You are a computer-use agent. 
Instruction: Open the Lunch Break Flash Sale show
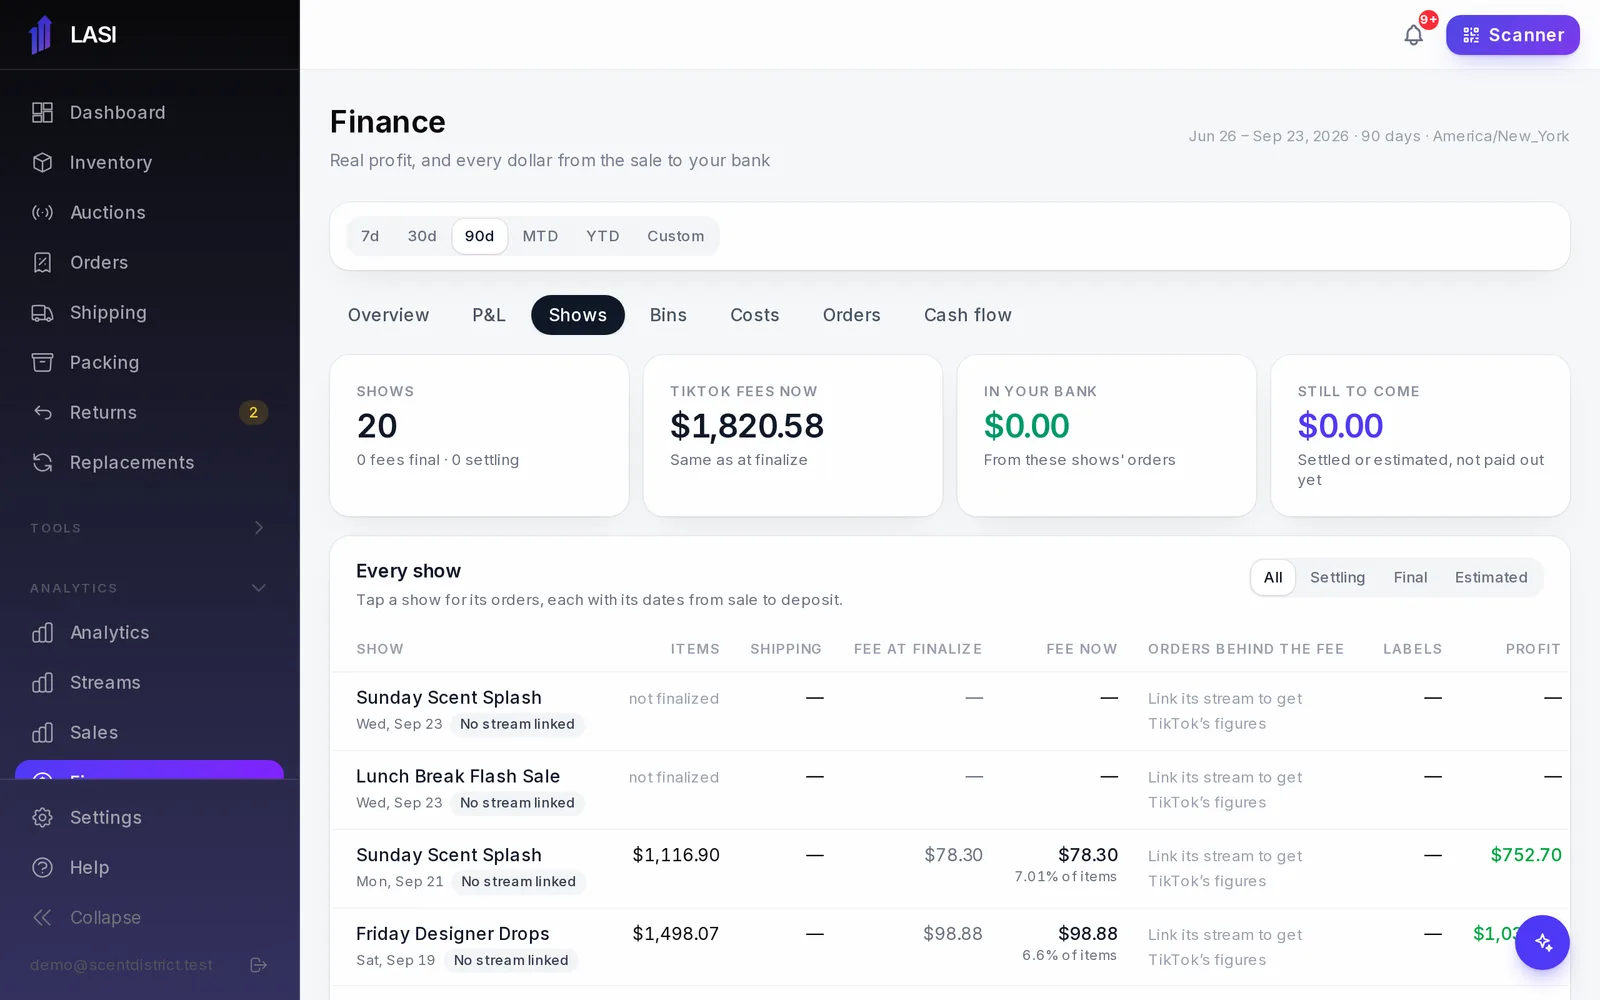pos(950,789)
